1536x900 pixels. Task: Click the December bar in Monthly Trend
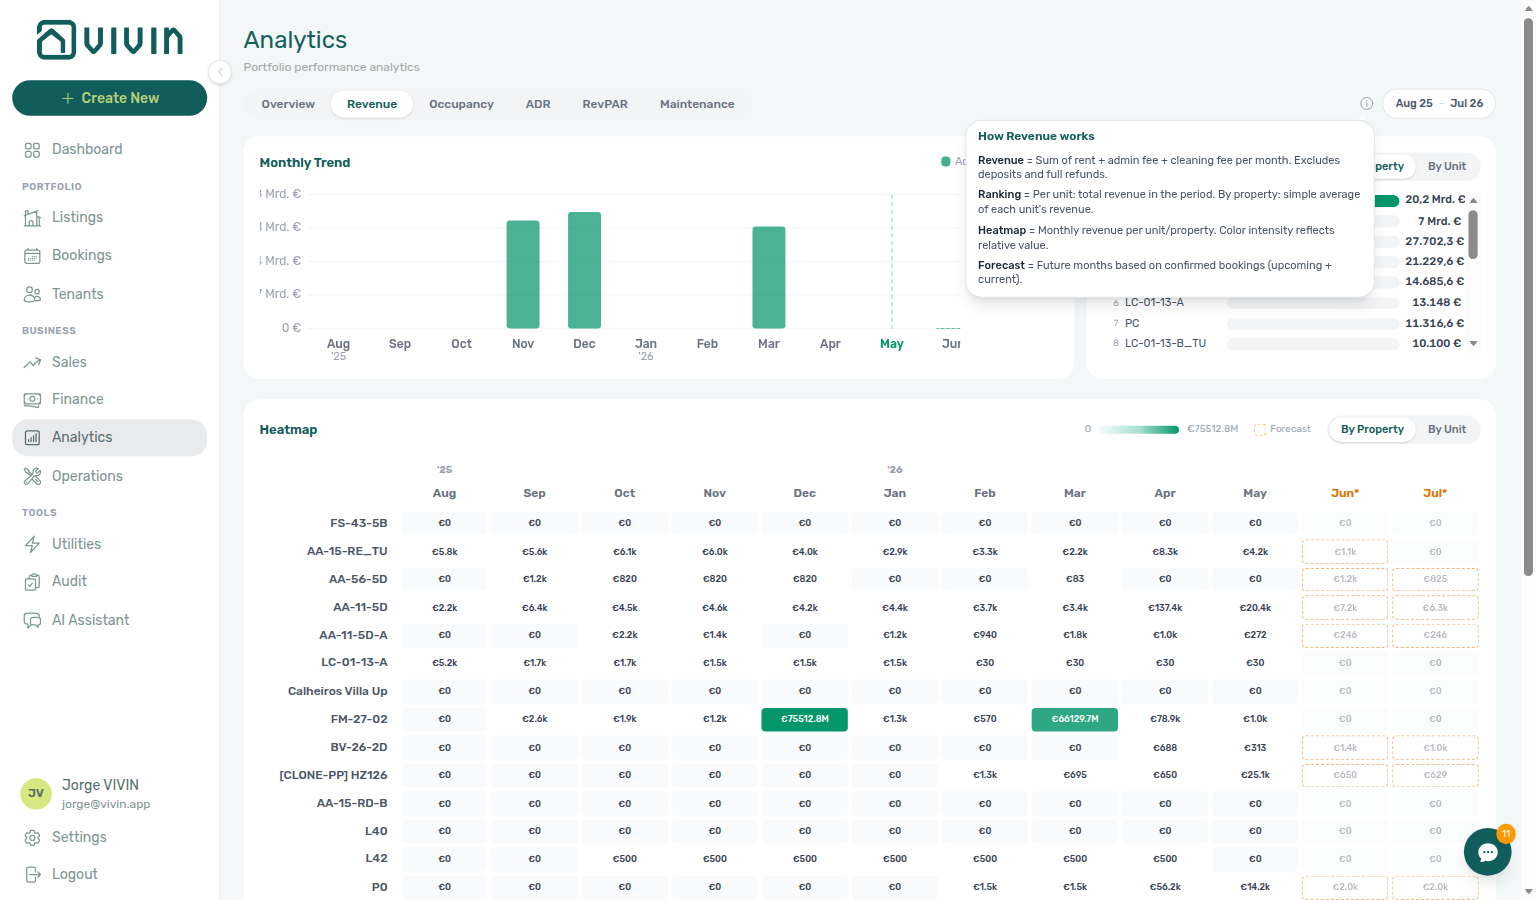click(x=584, y=270)
